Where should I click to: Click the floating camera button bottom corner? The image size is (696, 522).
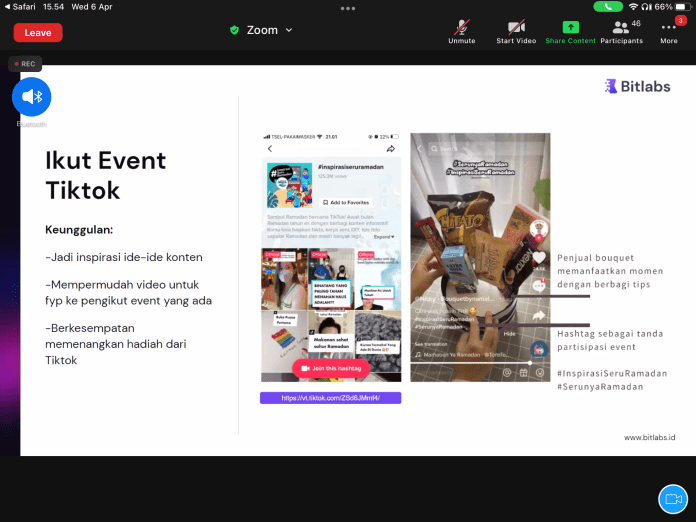coord(673,499)
